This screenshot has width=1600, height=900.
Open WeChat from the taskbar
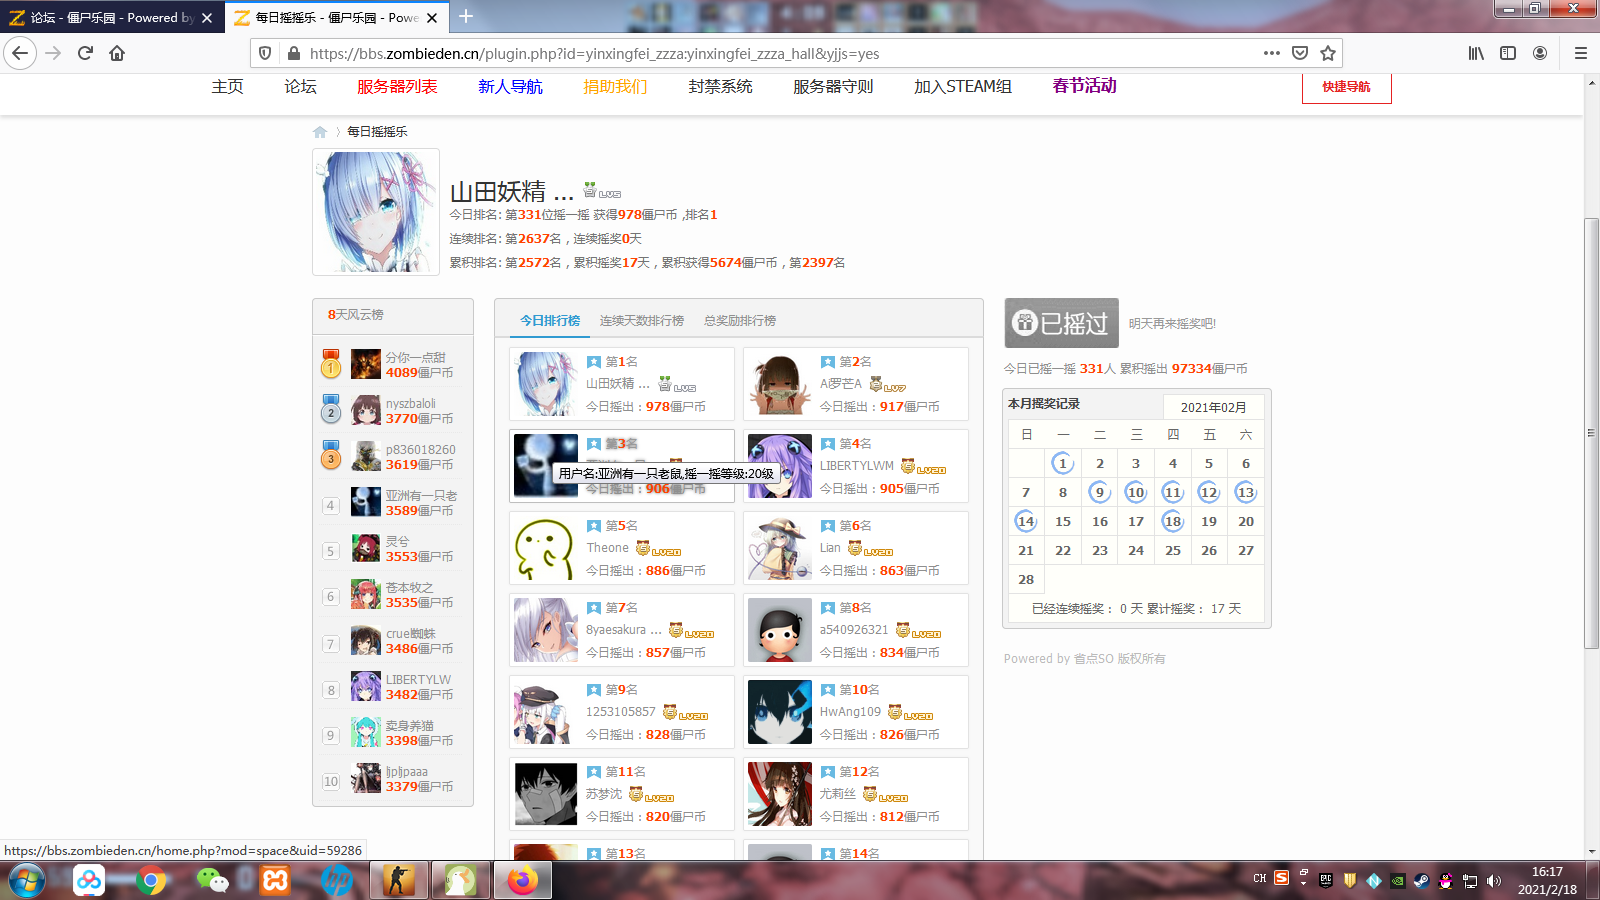pyautogui.click(x=213, y=880)
